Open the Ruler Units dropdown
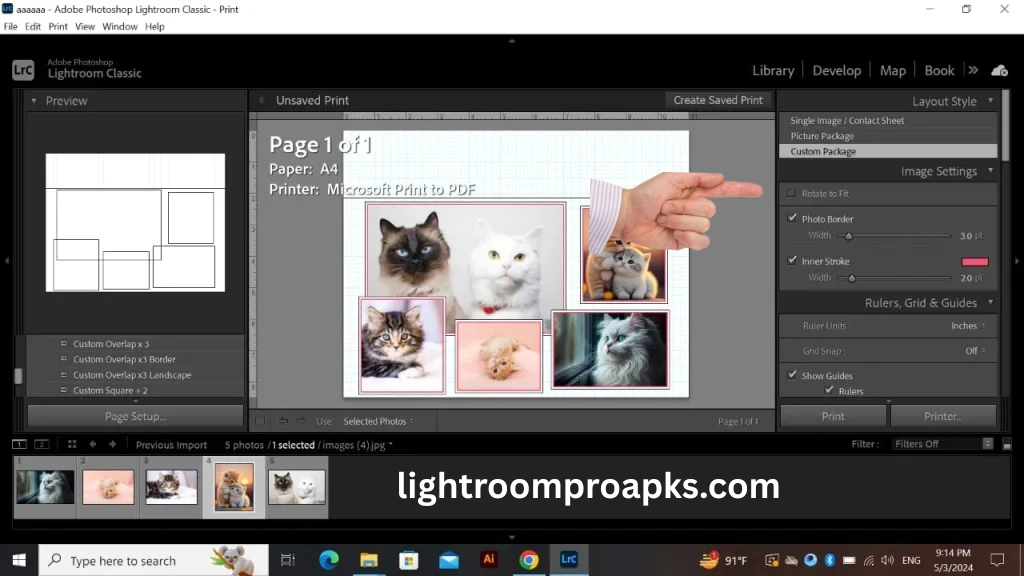 (x=967, y=325)
